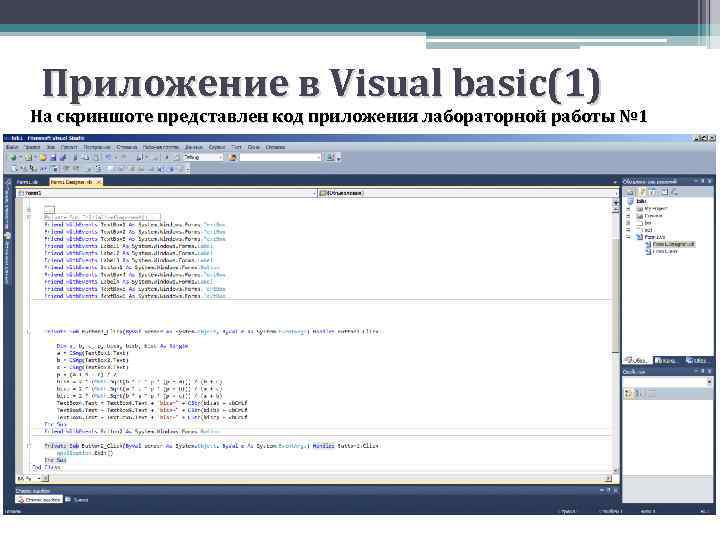Click the Show All Files icon in Solution Explorer
This screenshot has height=540, width=720.
pos(643,192)
